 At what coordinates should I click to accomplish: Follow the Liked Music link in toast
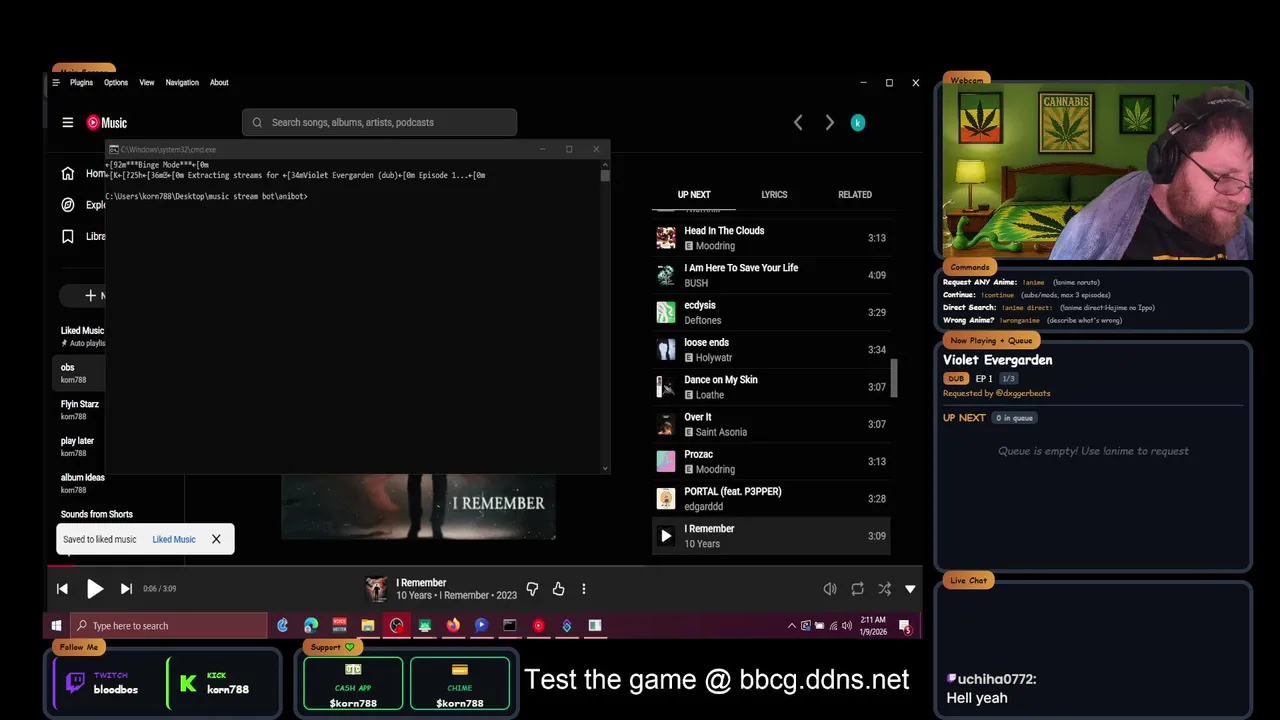[x=174, y=539]
